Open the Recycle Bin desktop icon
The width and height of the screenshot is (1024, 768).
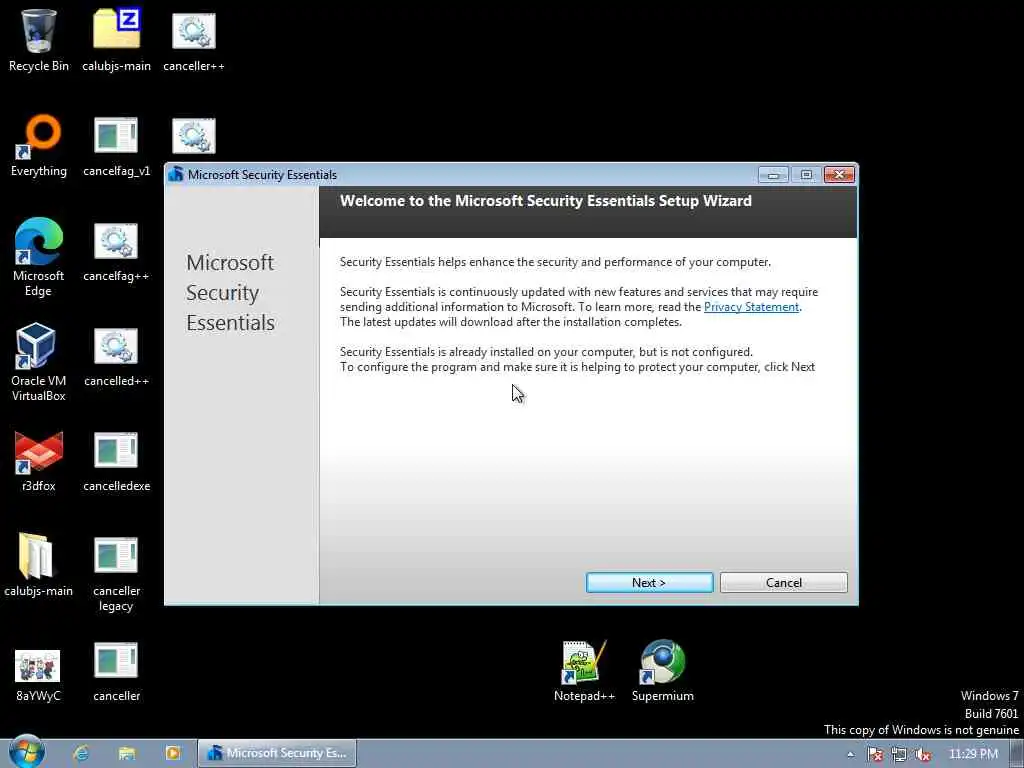click(x=39, y=39)
